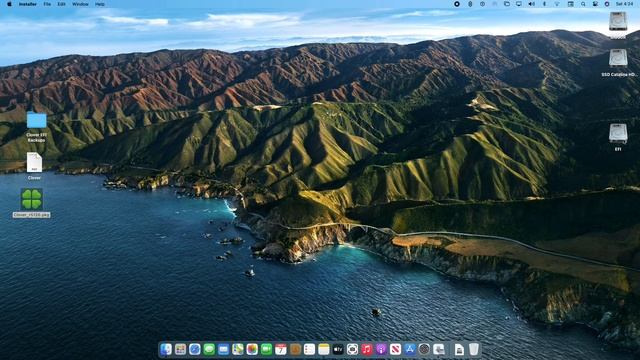The image size is (640, 360).
Task: Open the brown Contacts icon in the Dock
Action: 295,349
